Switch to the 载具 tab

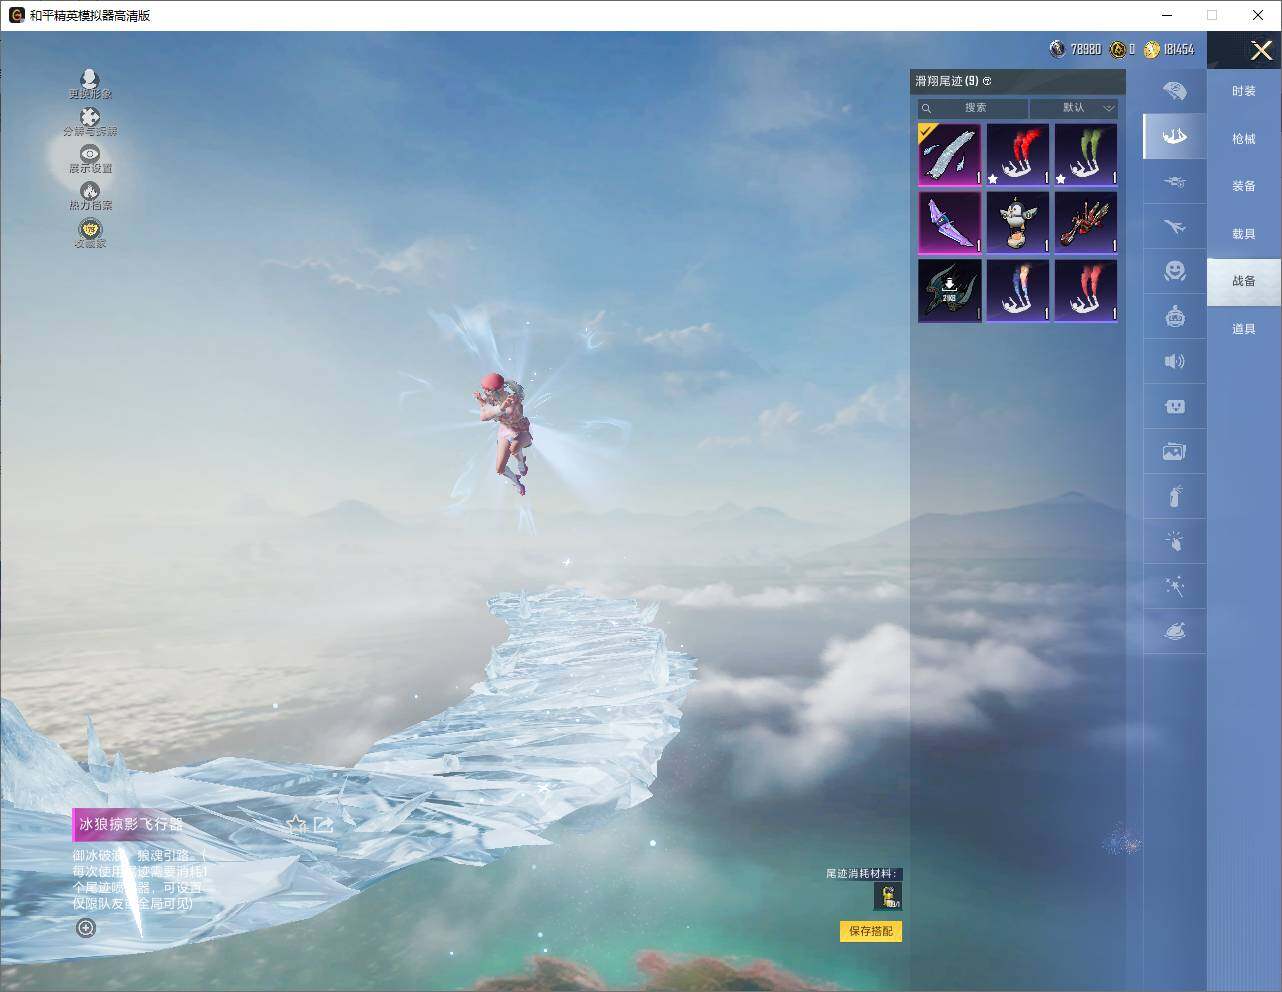pos(1244,234)
